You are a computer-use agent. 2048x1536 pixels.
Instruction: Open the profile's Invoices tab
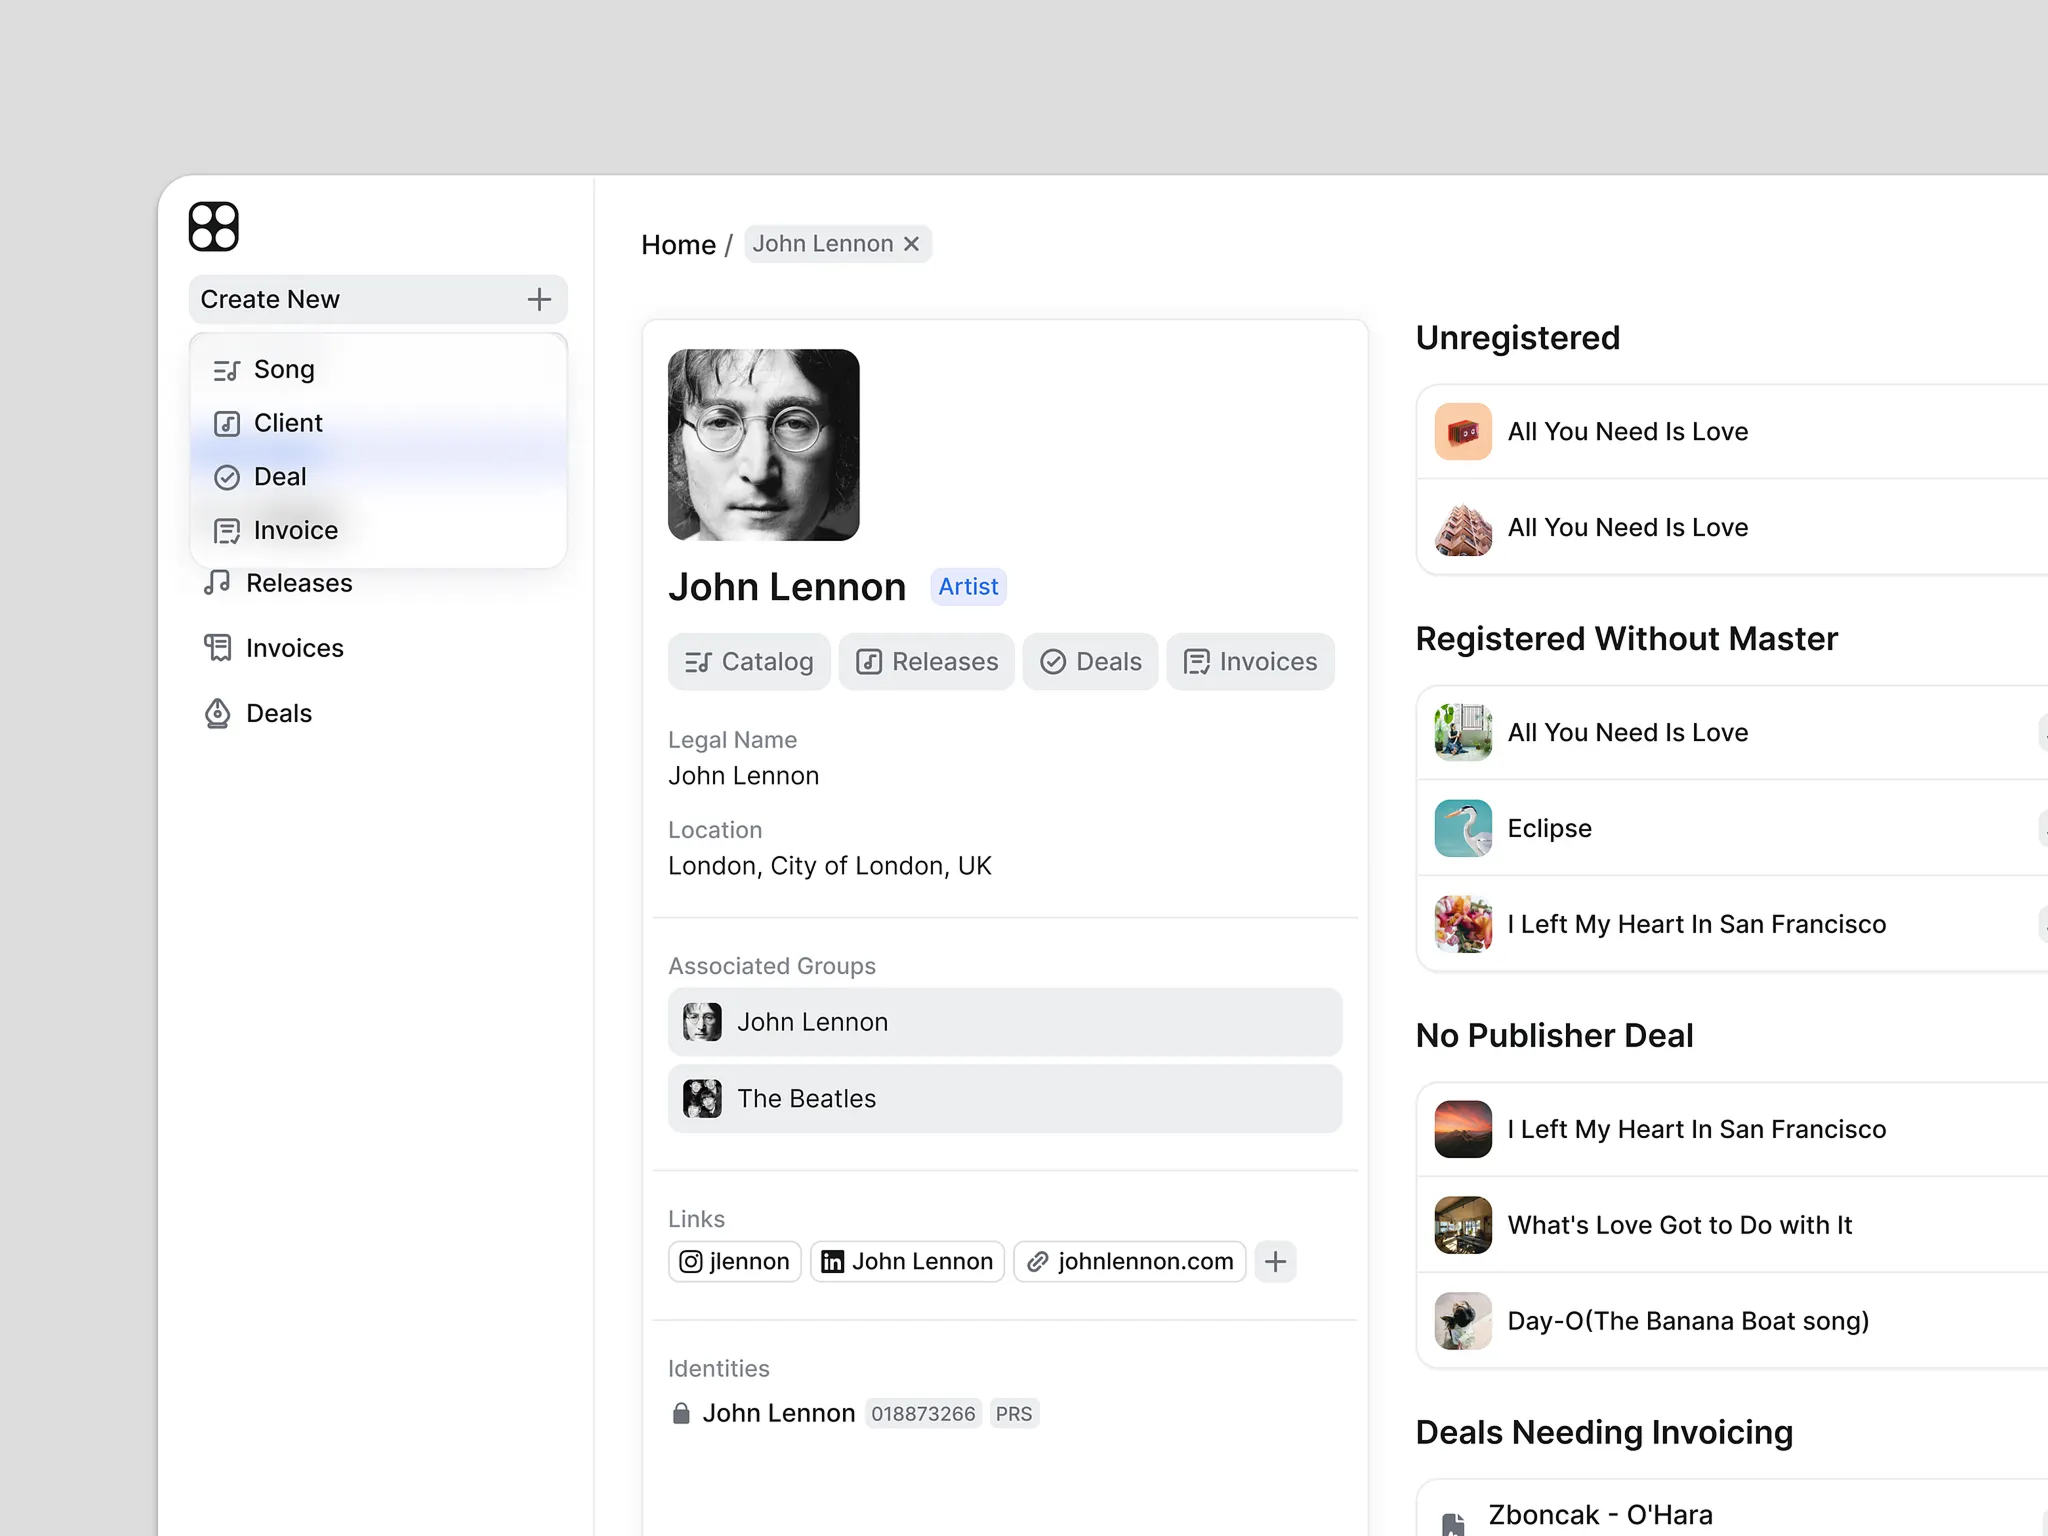pyautogui.click(x=1250, y=662)
